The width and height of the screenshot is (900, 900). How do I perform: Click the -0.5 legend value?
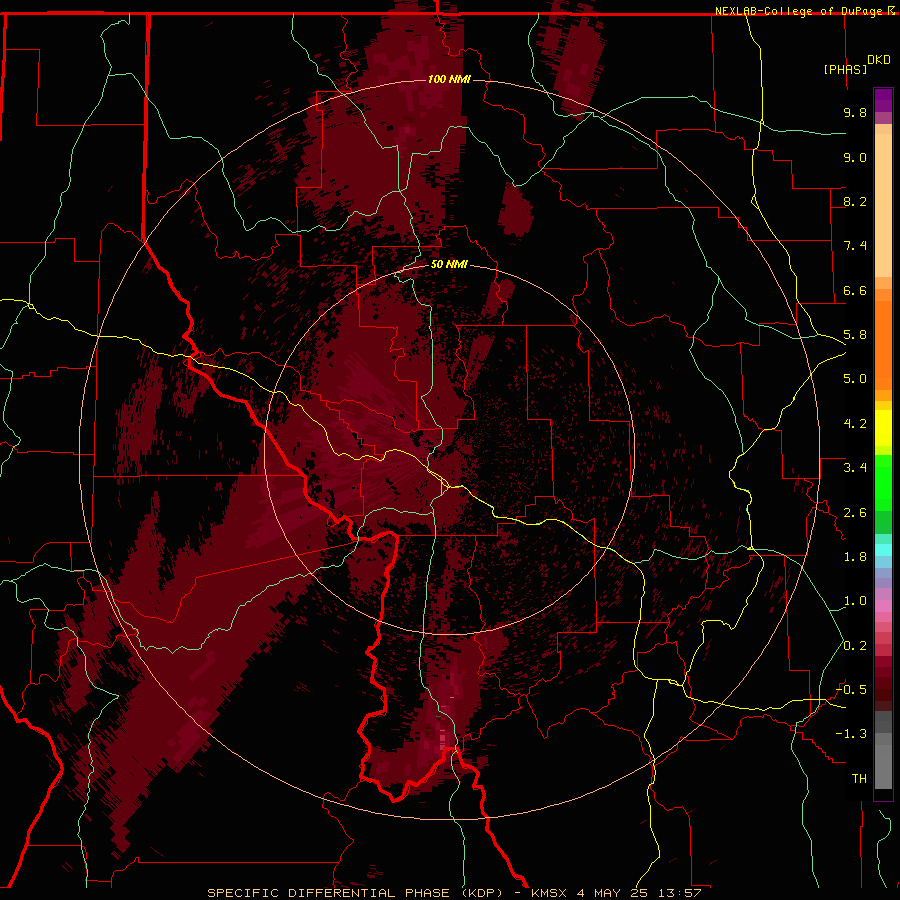[x=851, y=690]
